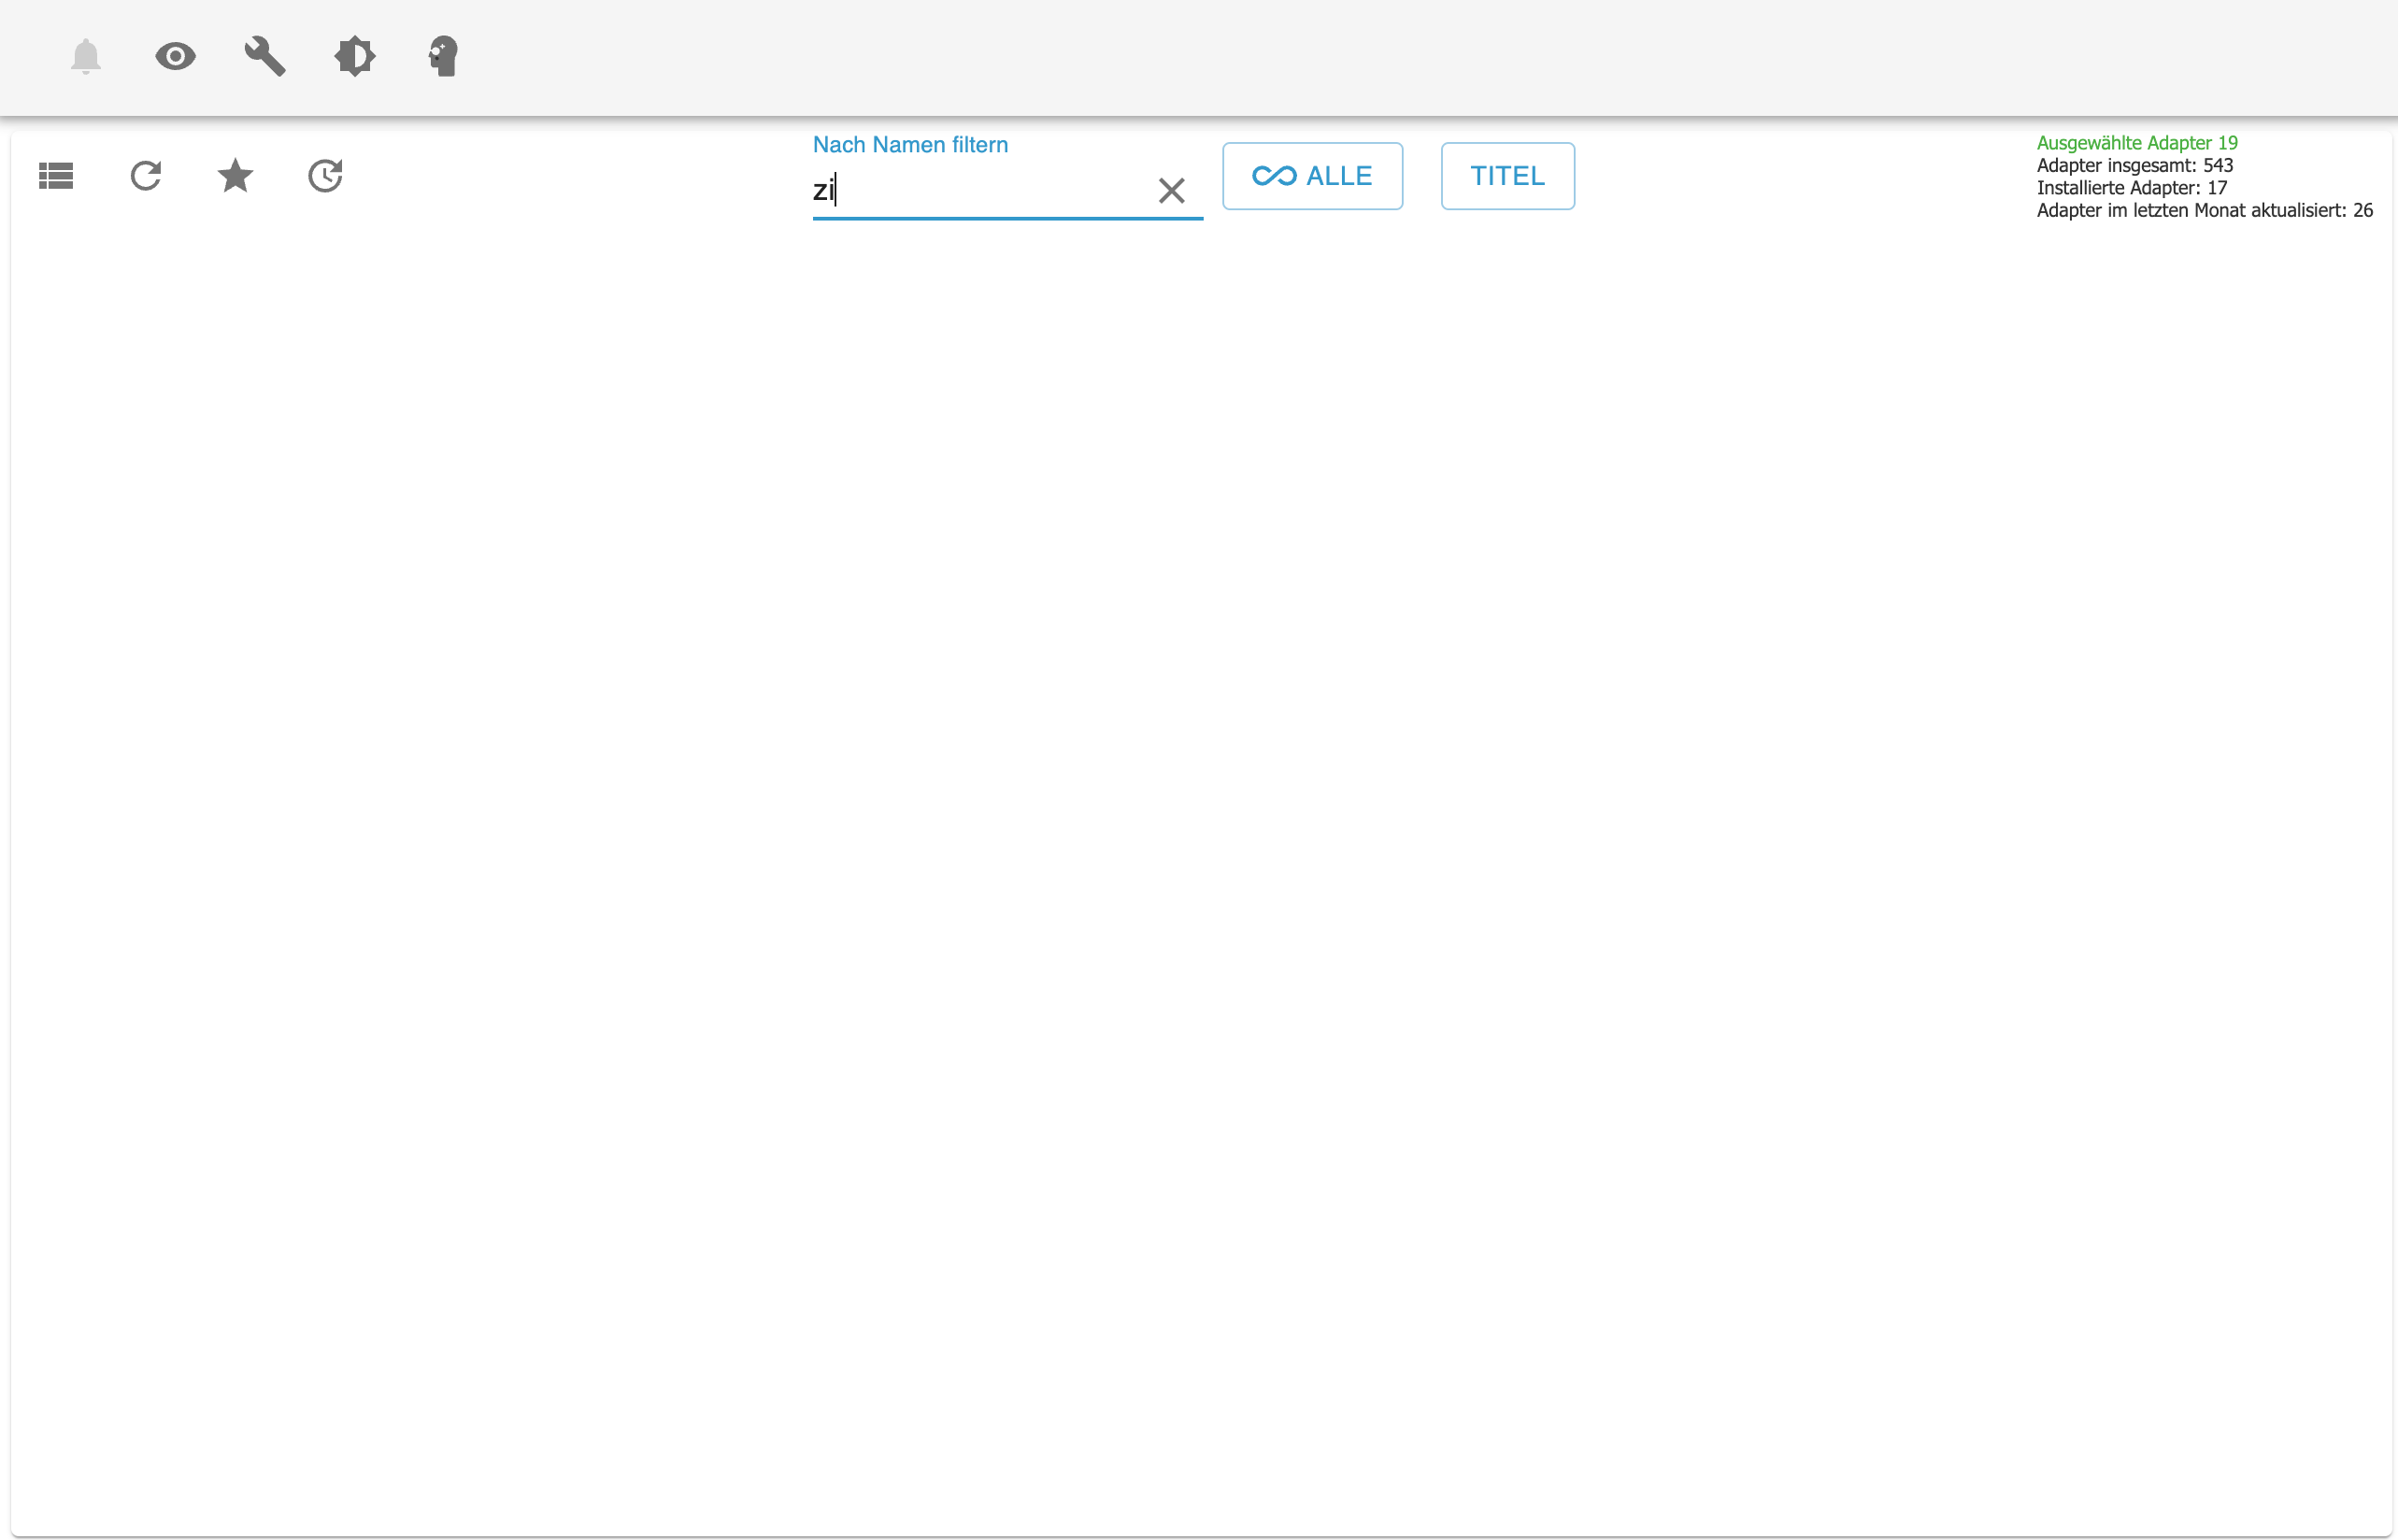Click 'Adapter im letzten Monat aktualisiert' text

click(2203, 210)
